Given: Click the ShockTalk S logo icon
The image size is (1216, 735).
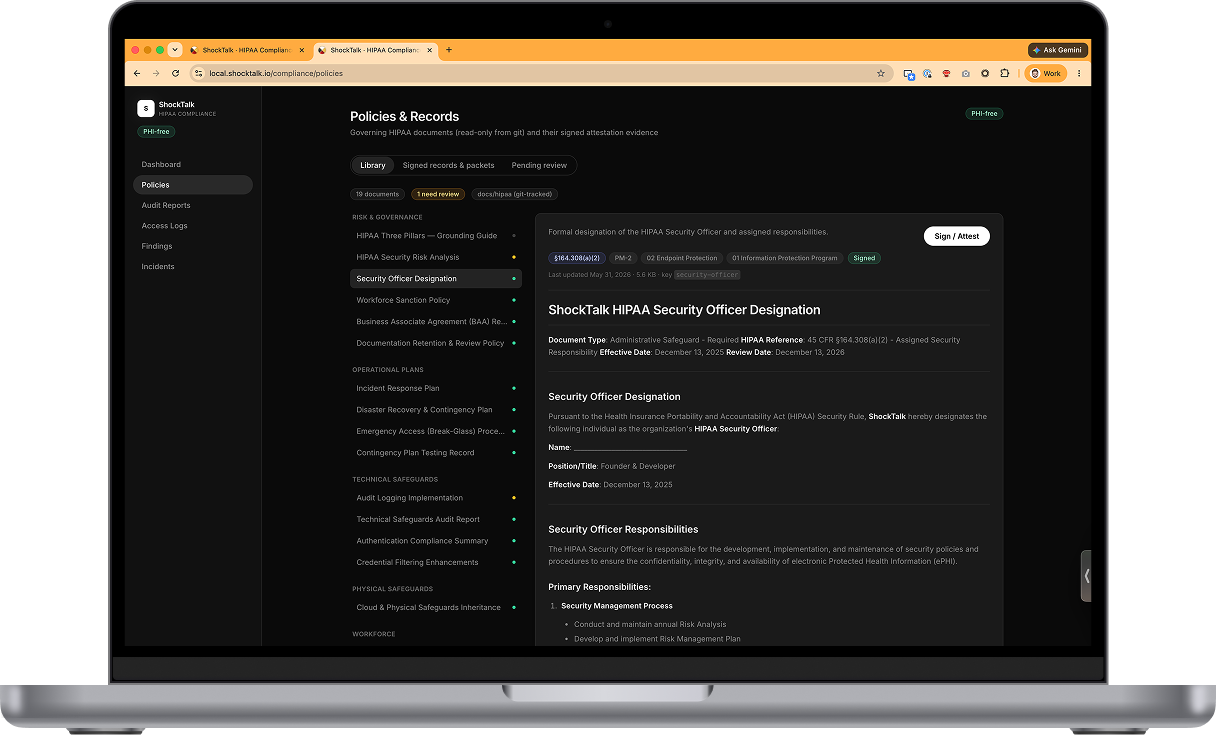Looking at the screenshot, I should coord(146,108).
